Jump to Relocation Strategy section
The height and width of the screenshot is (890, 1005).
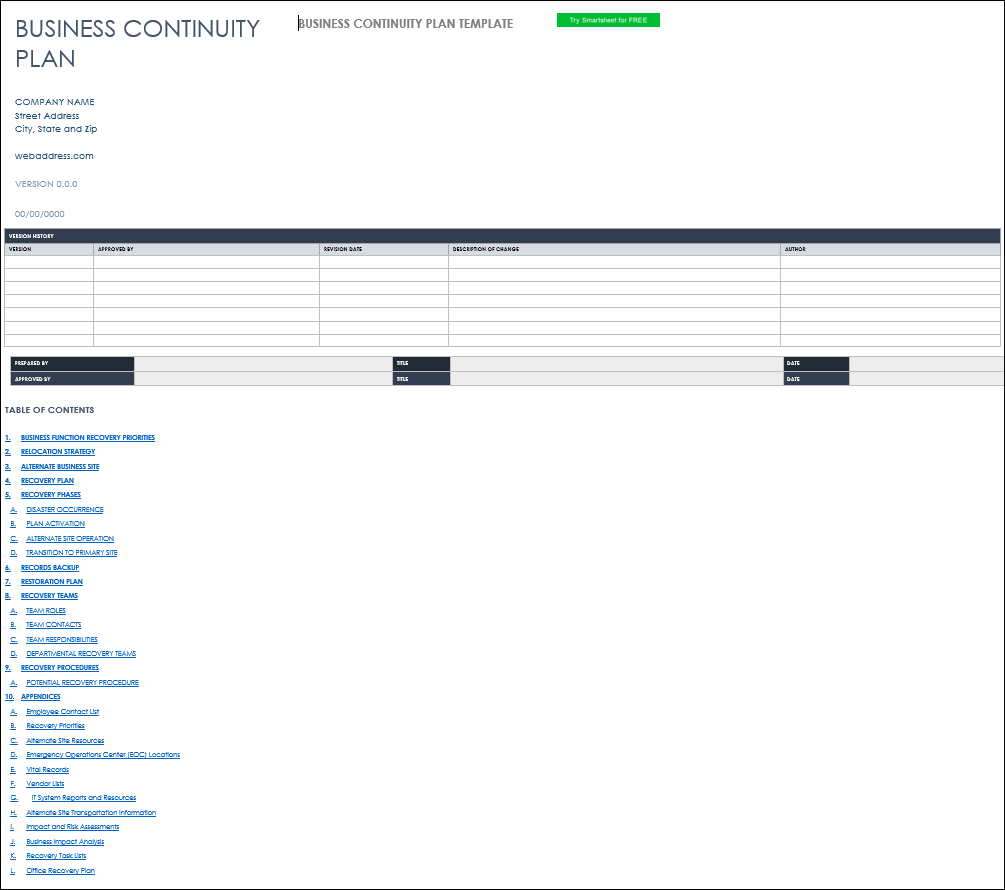tap(58, 452)
